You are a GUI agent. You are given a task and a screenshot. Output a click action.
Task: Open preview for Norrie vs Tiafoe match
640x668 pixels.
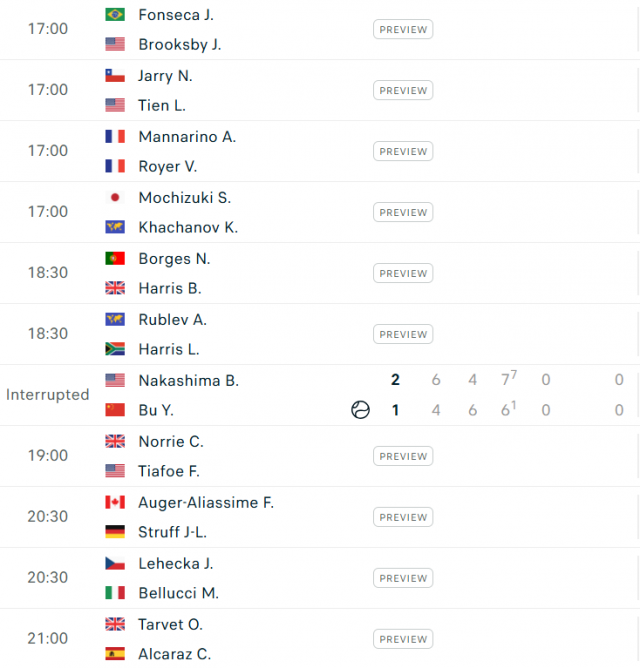[403, 456]
